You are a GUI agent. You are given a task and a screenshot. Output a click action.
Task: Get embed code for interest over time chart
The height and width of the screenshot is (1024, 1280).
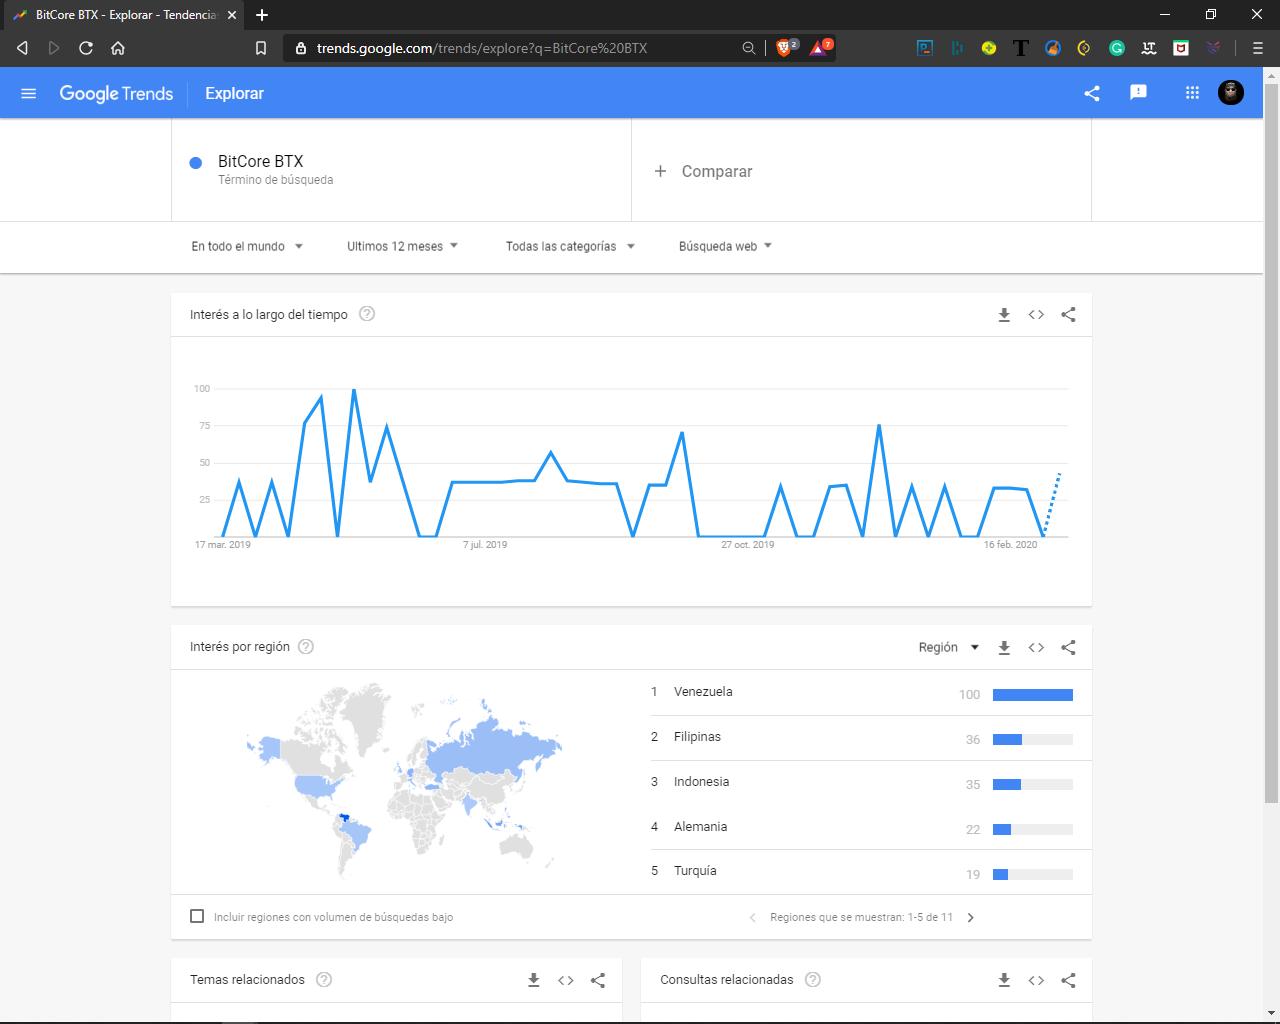coord(1036,315)
